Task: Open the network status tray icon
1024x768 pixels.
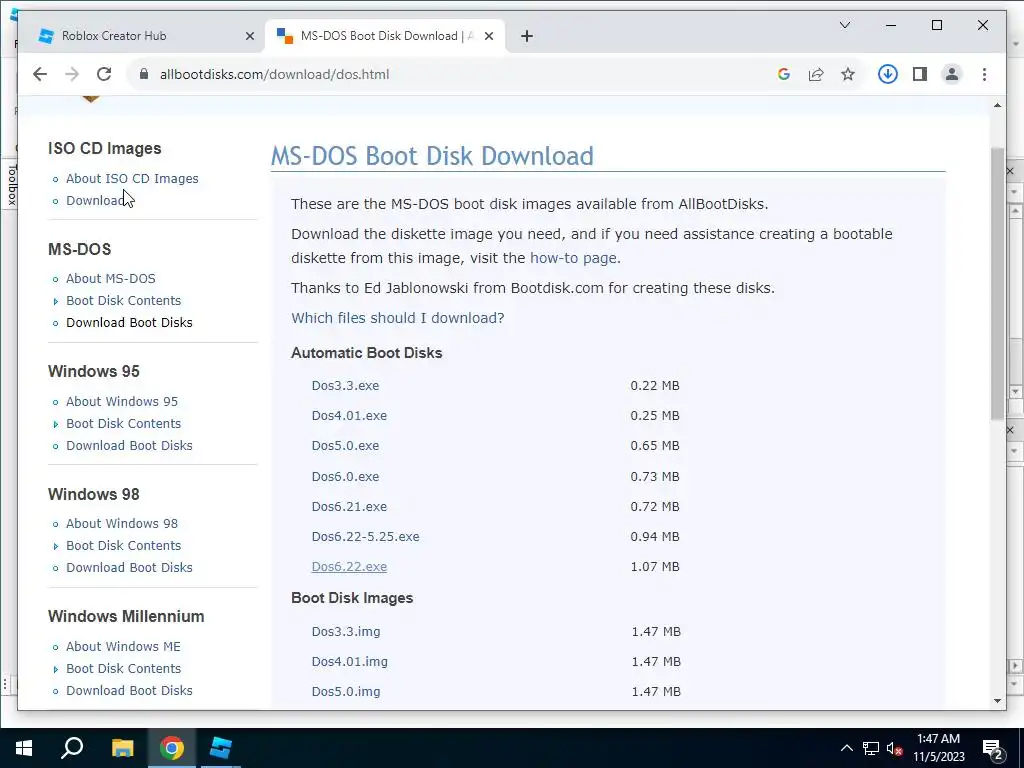Action: pyautogui.click(x=871, y=748)
